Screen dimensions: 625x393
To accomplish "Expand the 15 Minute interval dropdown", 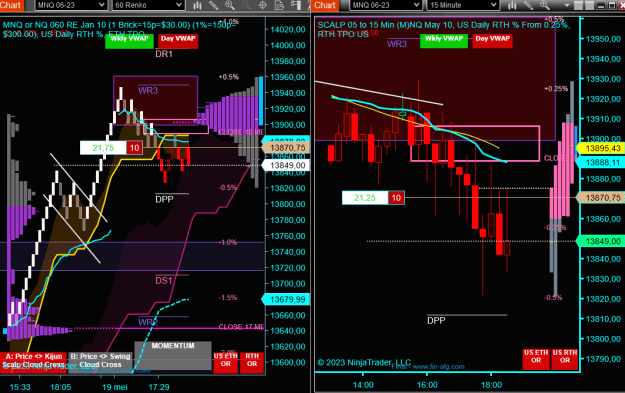I will [463, 5].
